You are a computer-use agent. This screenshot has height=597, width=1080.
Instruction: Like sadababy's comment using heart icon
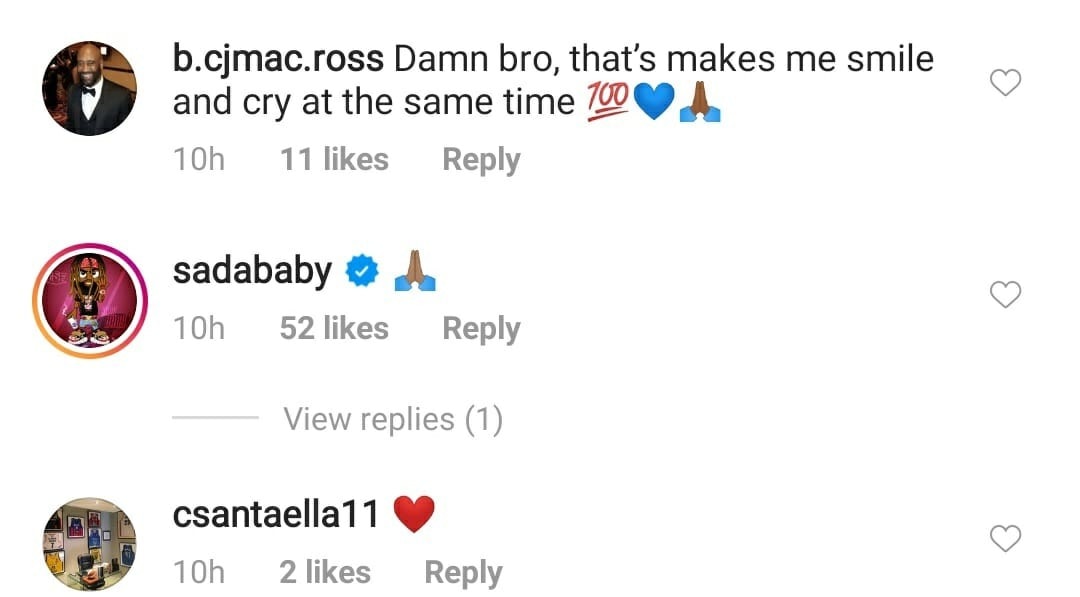coord(1004,295)
